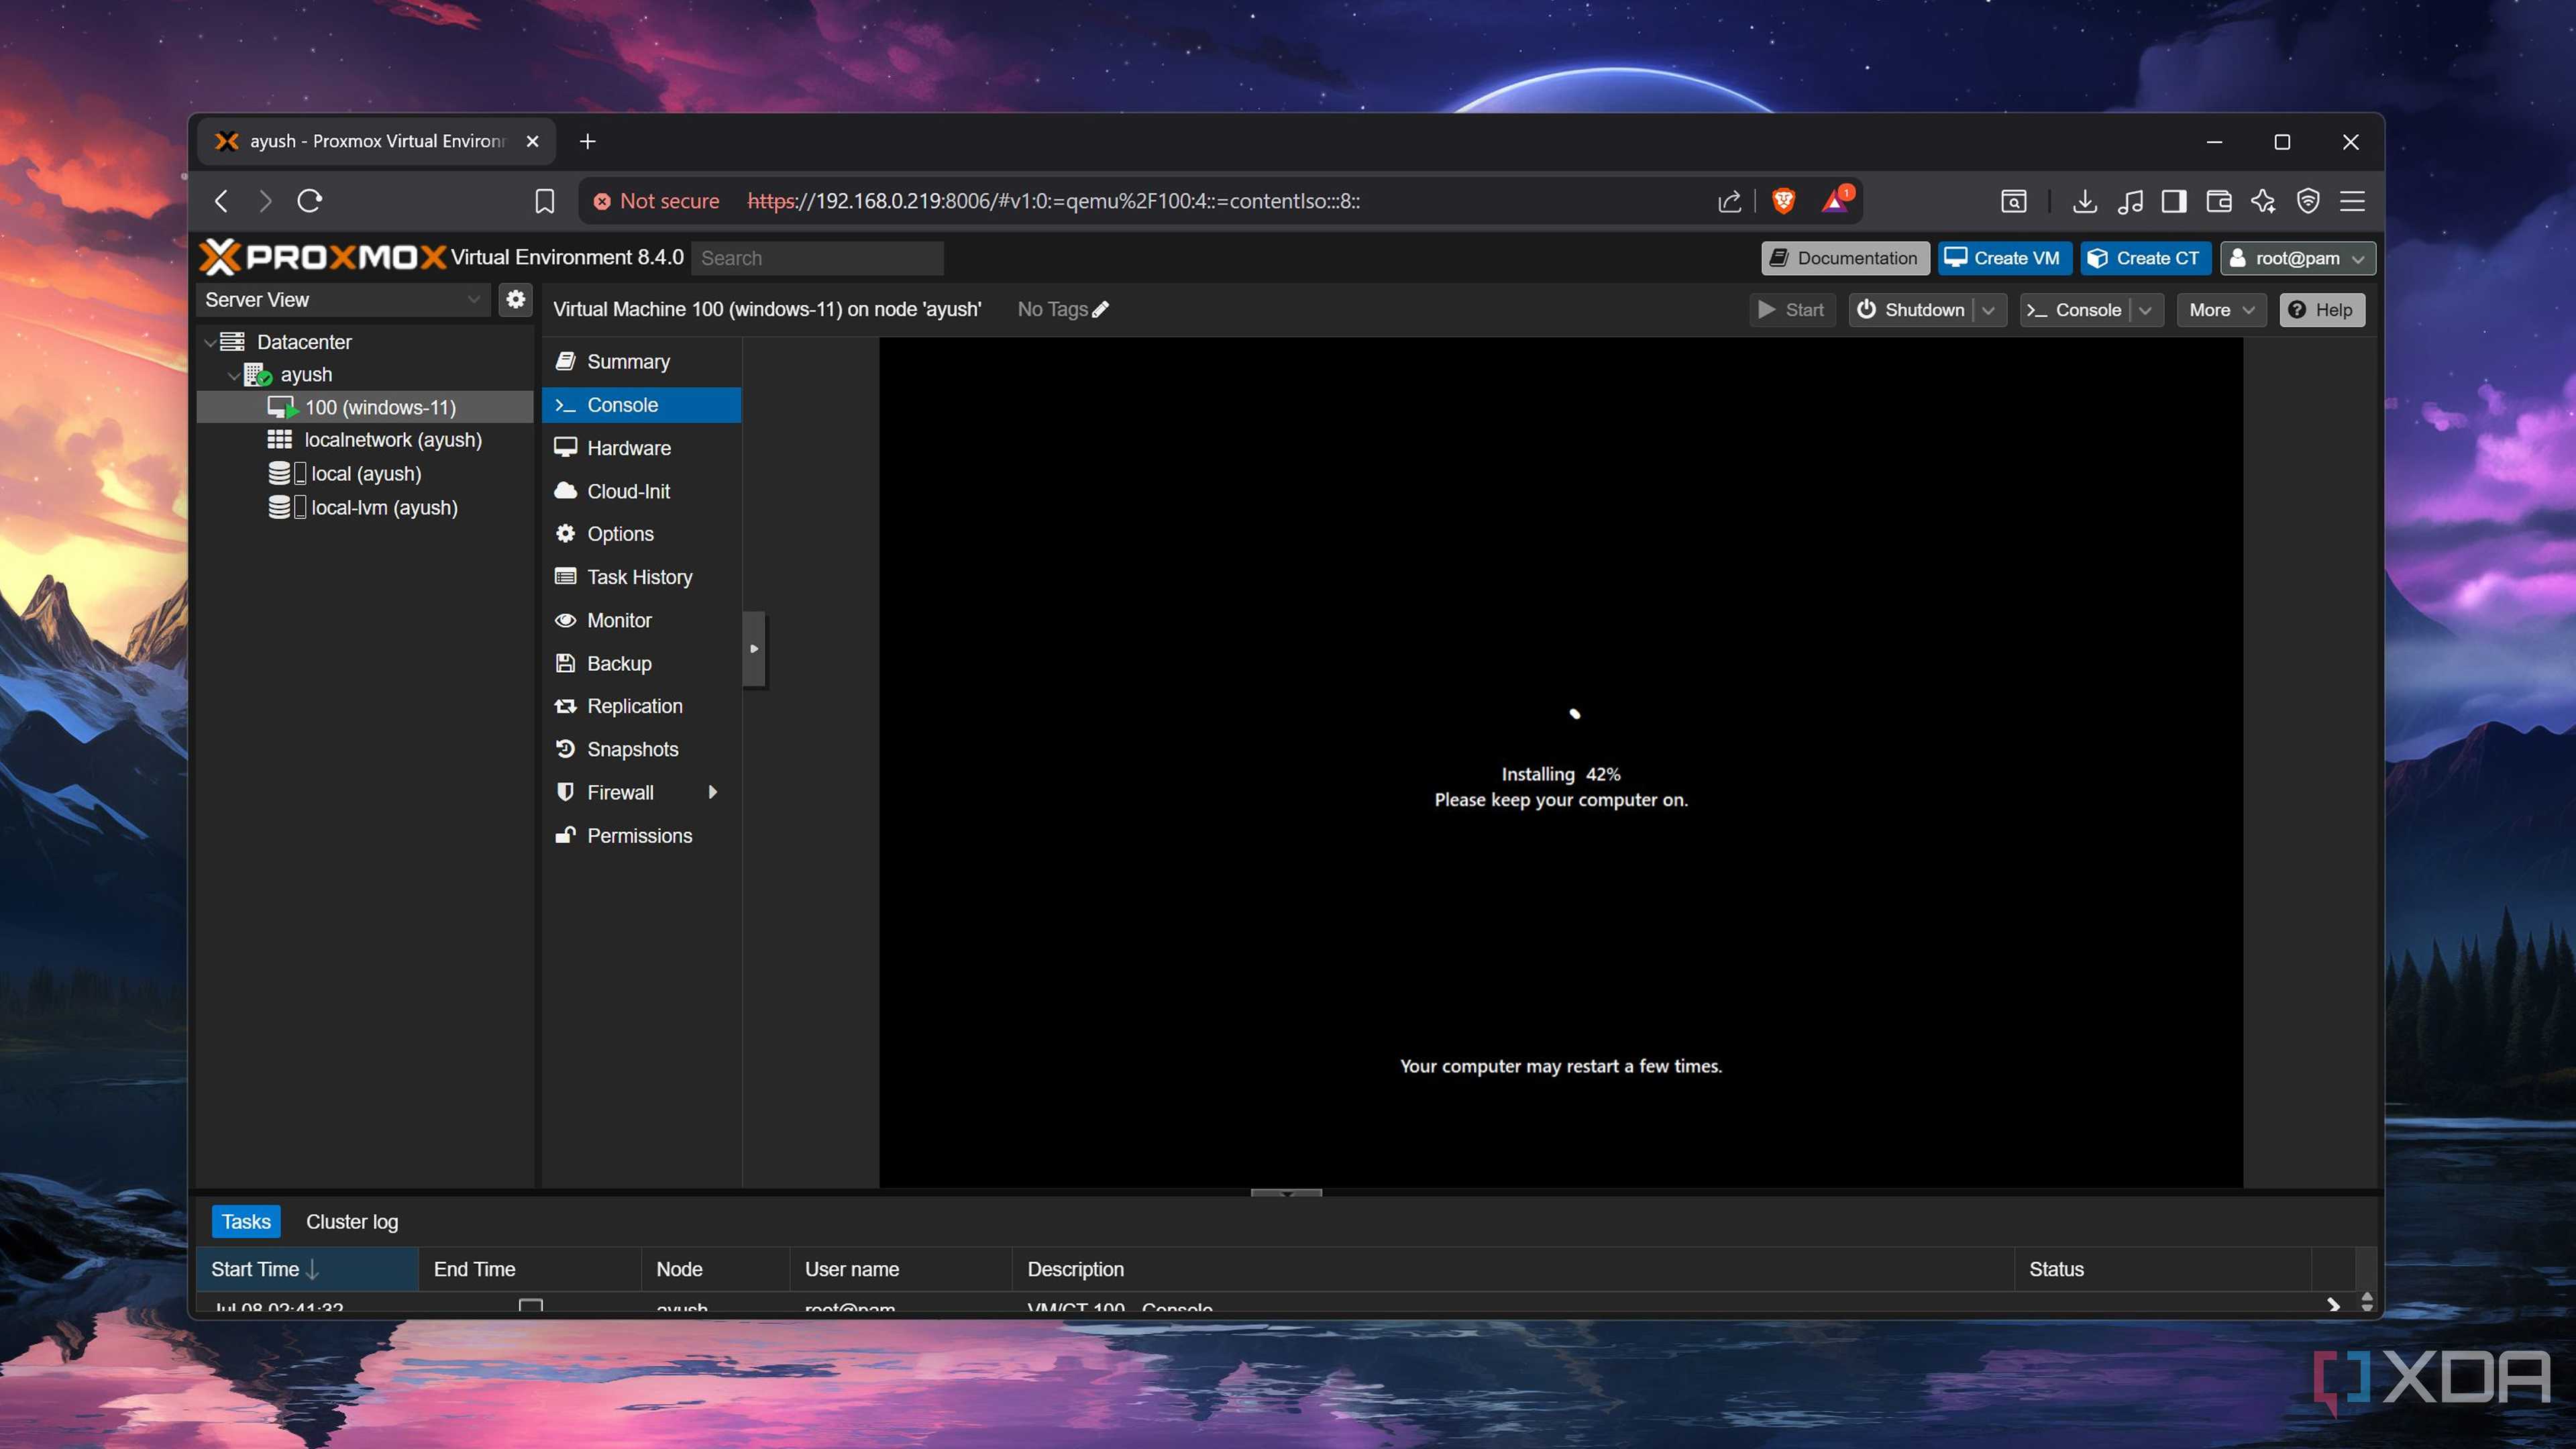
Task: Open the root@pam user menu
Action: 2298,258
